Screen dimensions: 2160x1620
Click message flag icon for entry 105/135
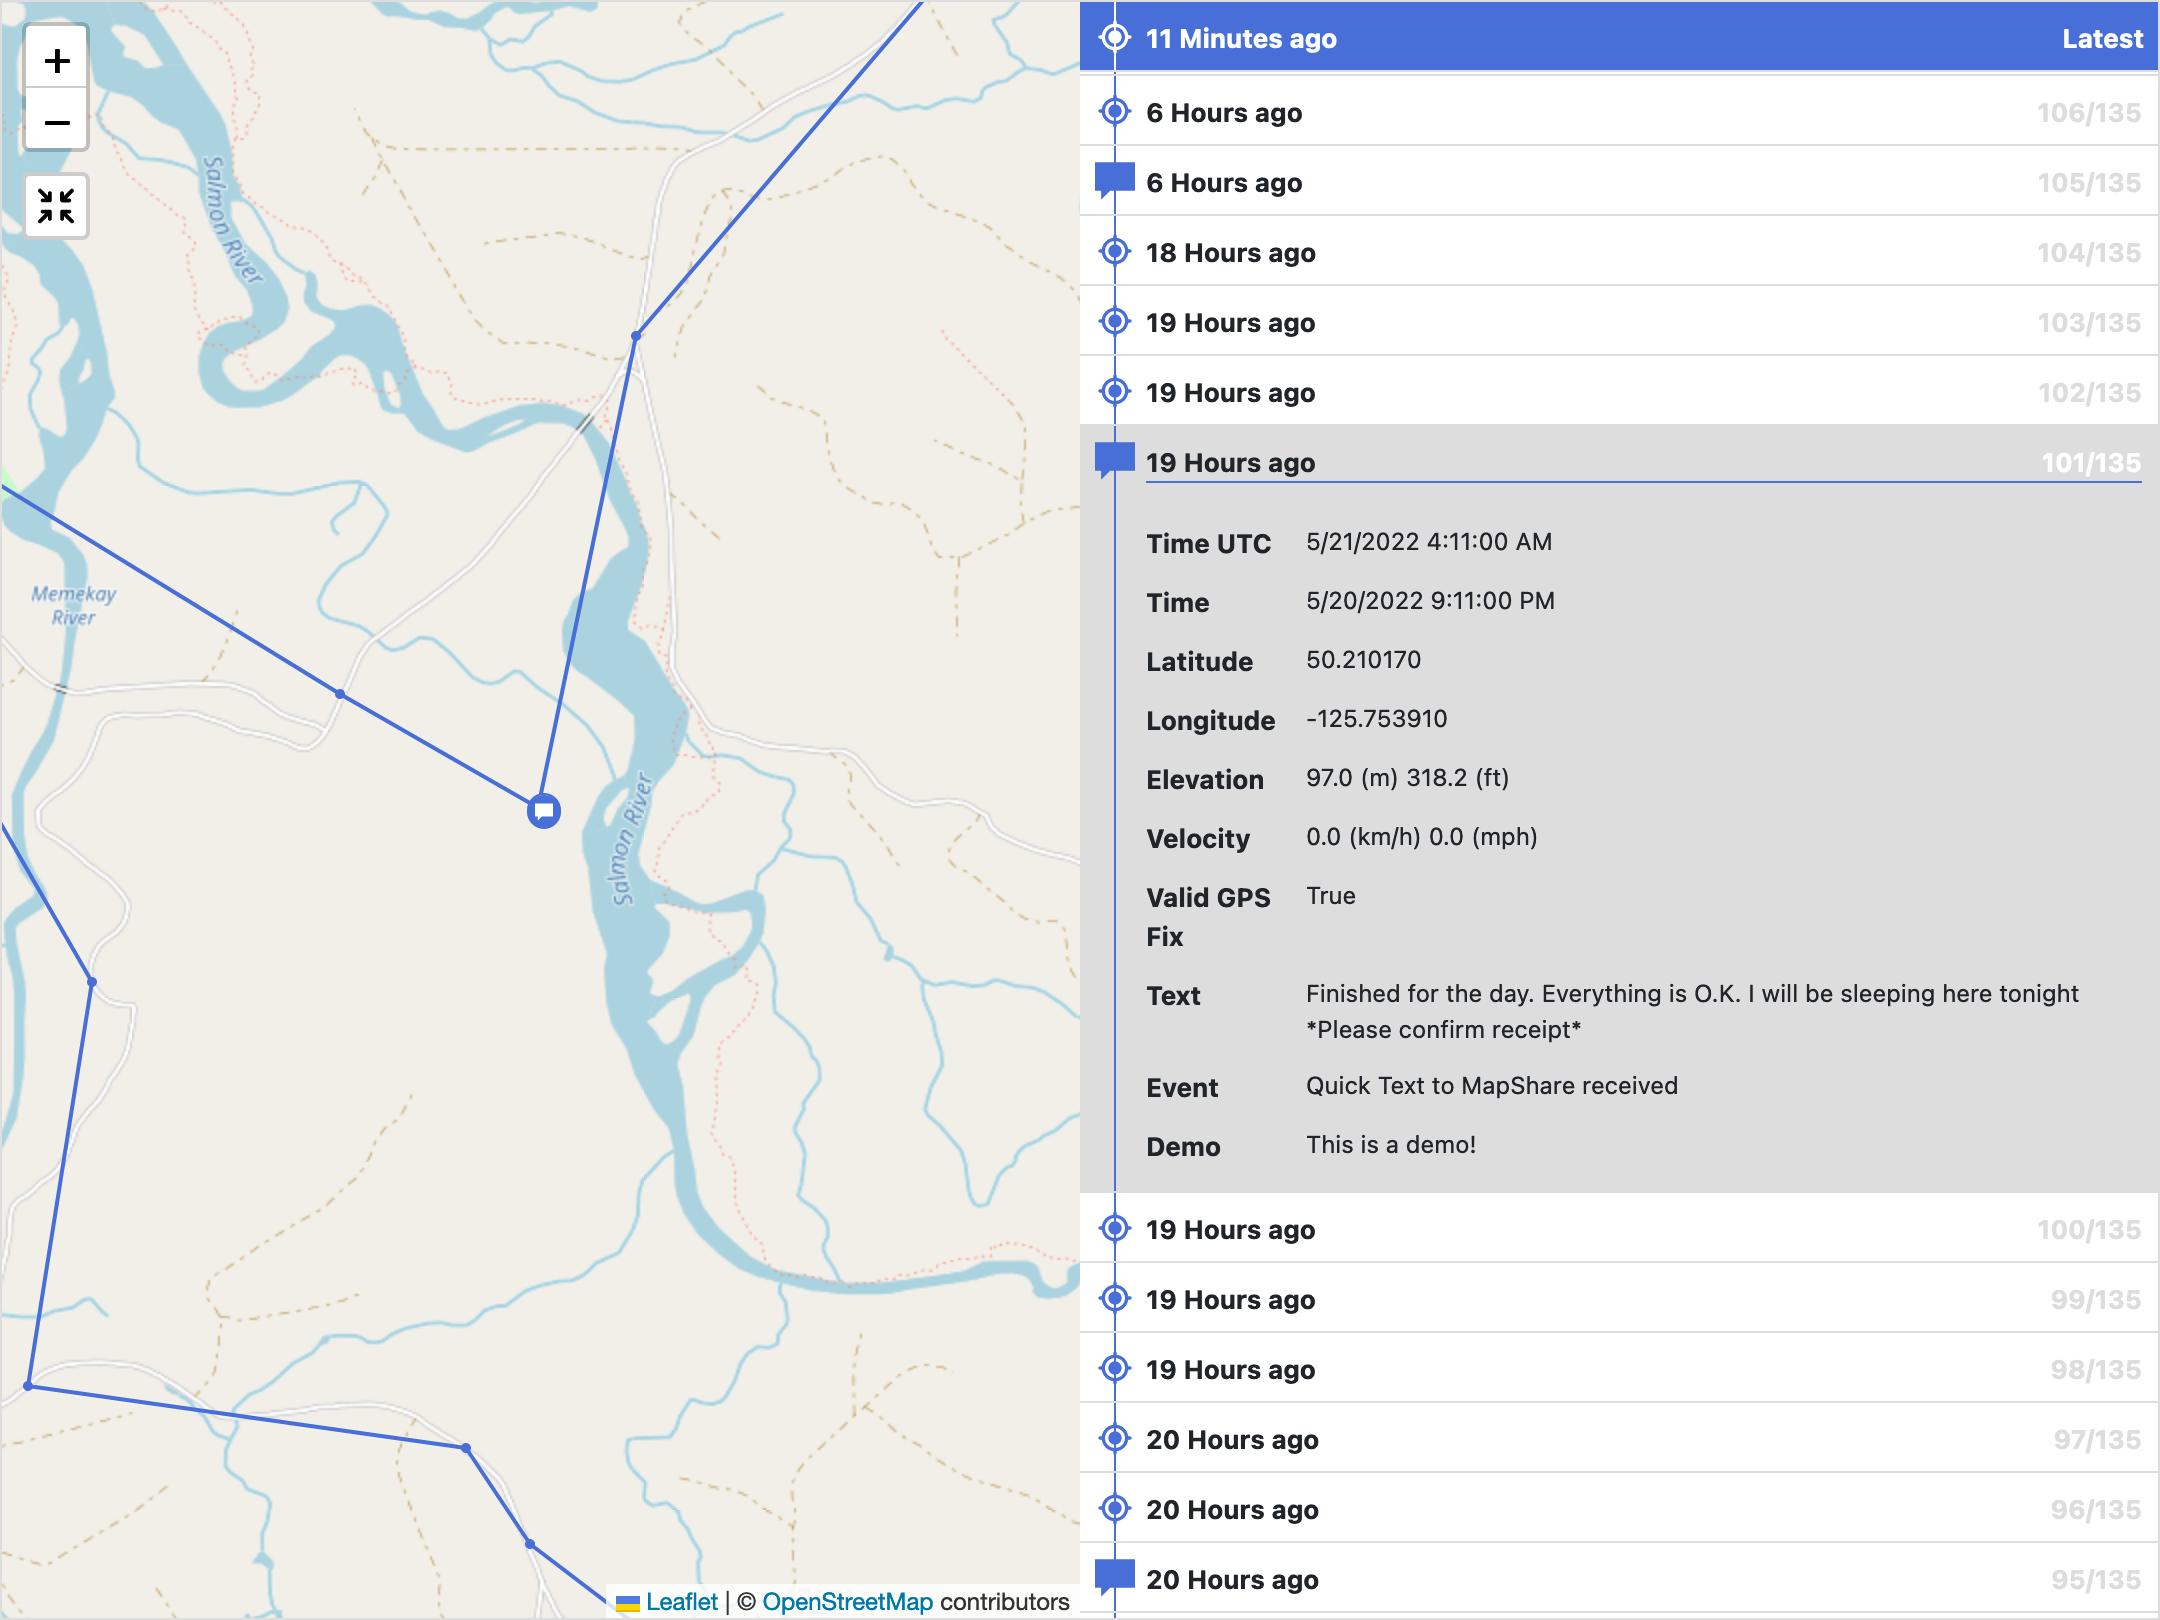click(1114, 180)
